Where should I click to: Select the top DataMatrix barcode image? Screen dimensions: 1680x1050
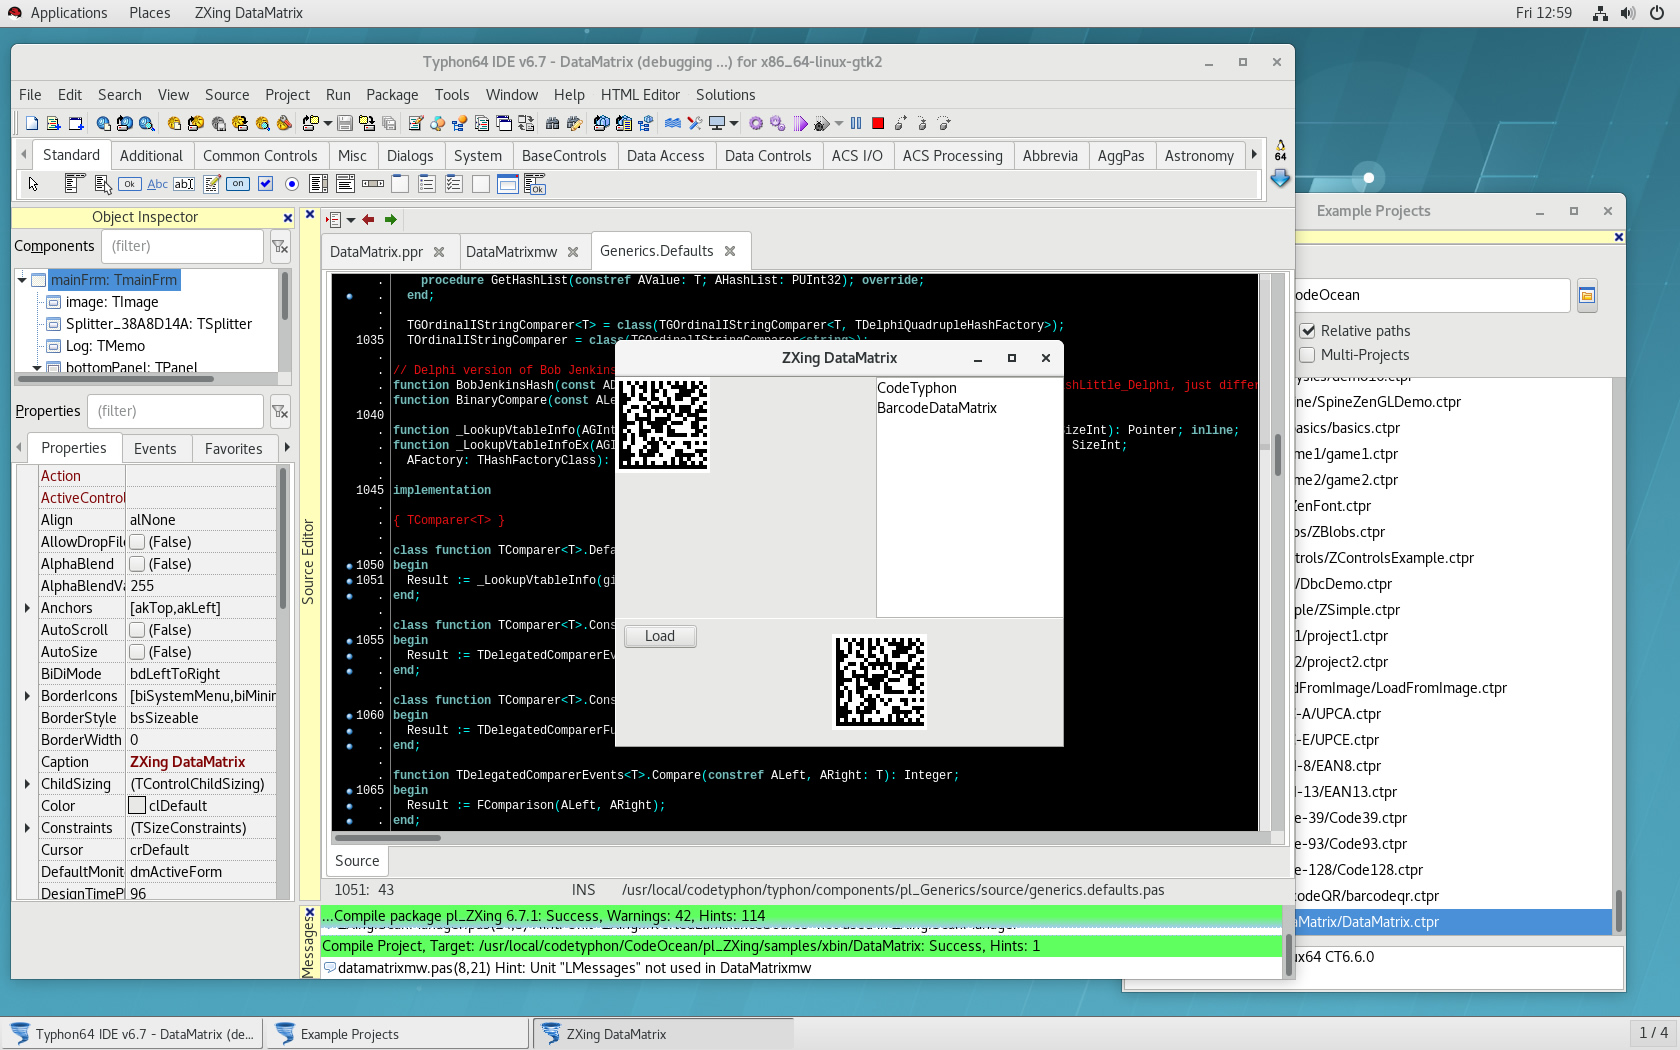coord(663,424)
